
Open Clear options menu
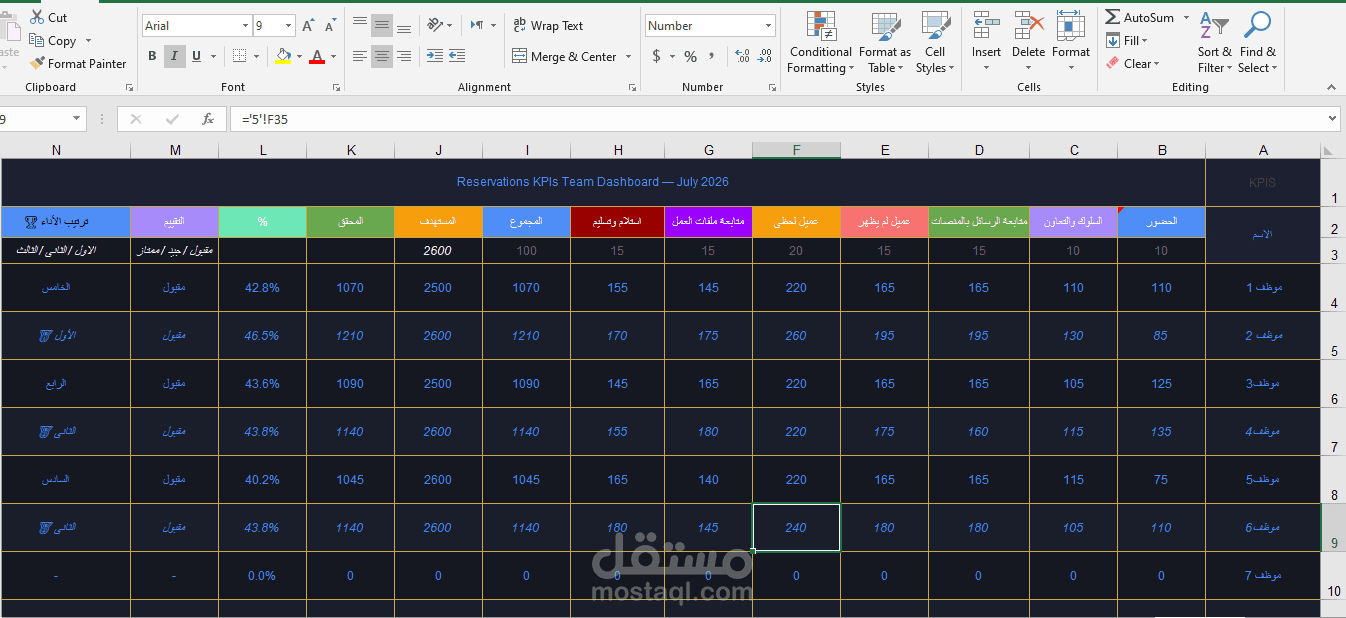(x=1133, y=63)
